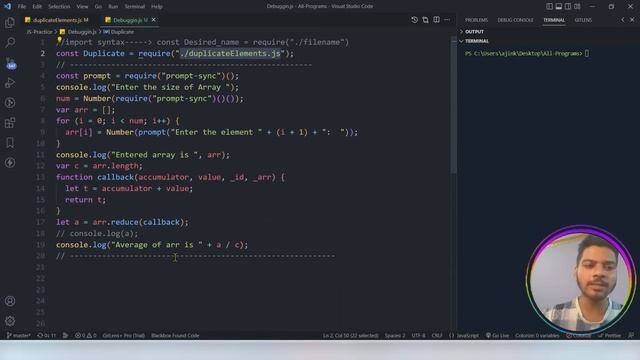Open the Accounts menu in activity bar
This screenshot has height=360, width=640.
10,301
